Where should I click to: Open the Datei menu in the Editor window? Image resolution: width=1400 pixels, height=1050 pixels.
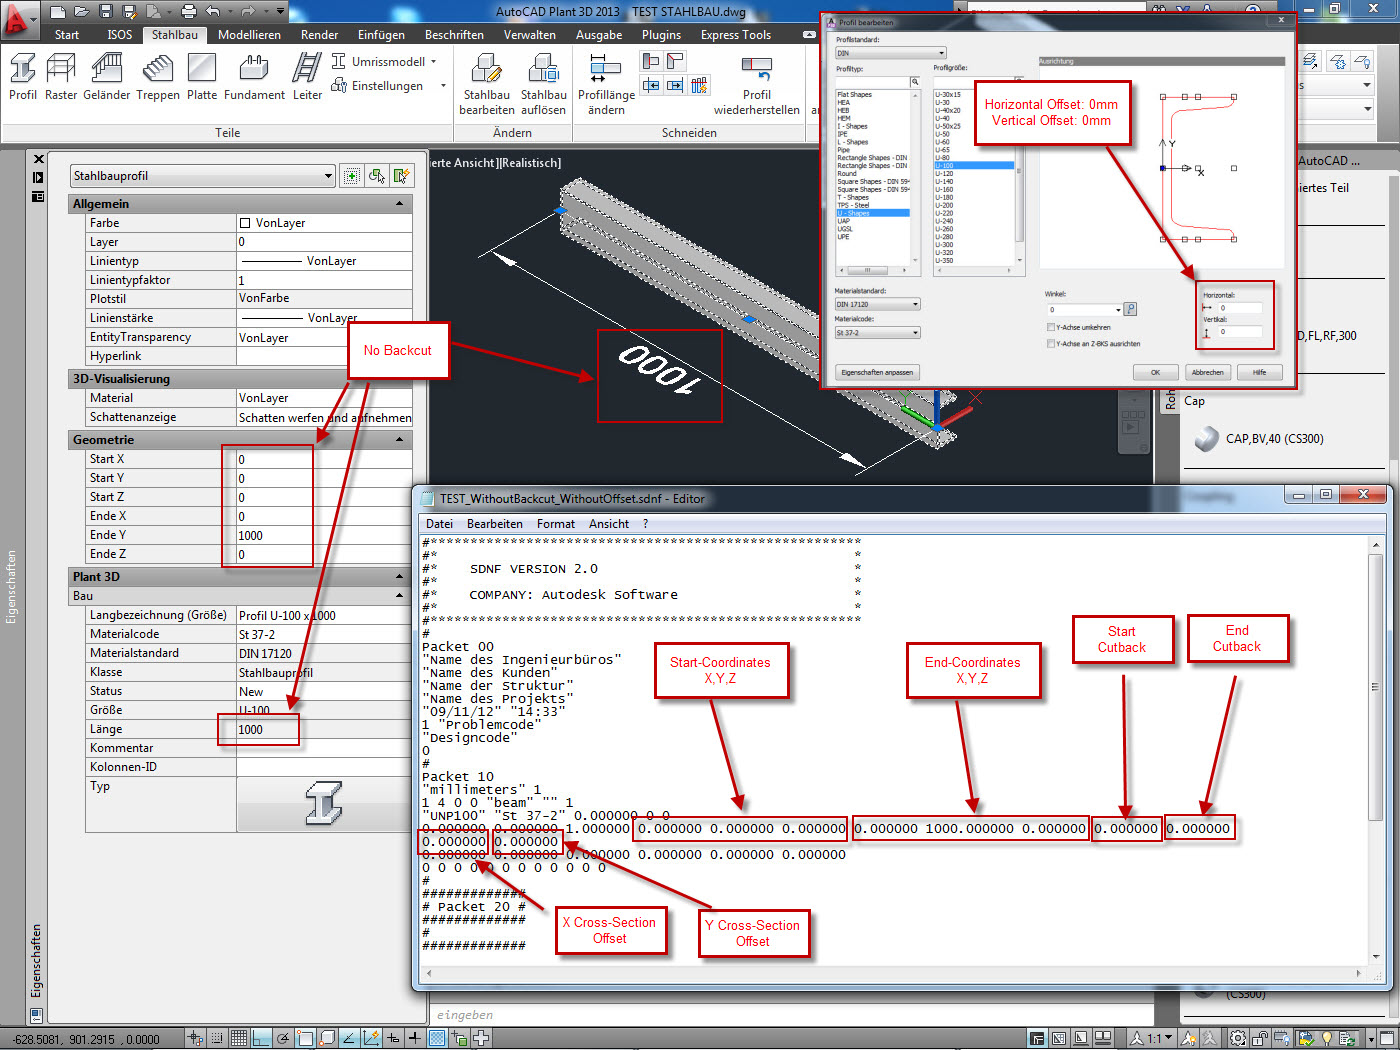(x=439, y=524)
